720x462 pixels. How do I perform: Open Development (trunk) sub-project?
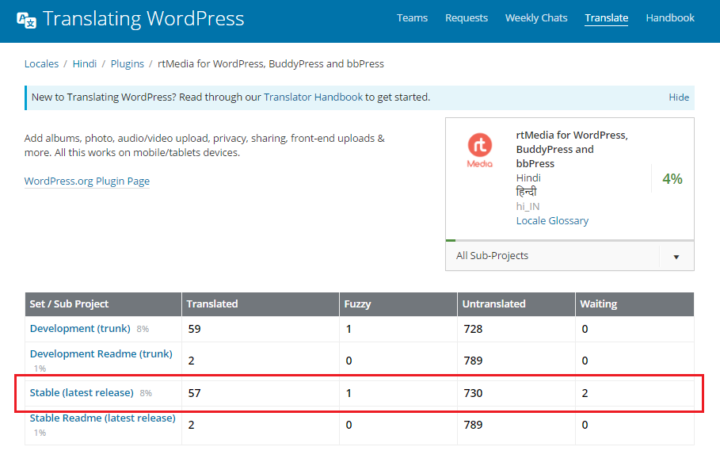coord(80,327)
